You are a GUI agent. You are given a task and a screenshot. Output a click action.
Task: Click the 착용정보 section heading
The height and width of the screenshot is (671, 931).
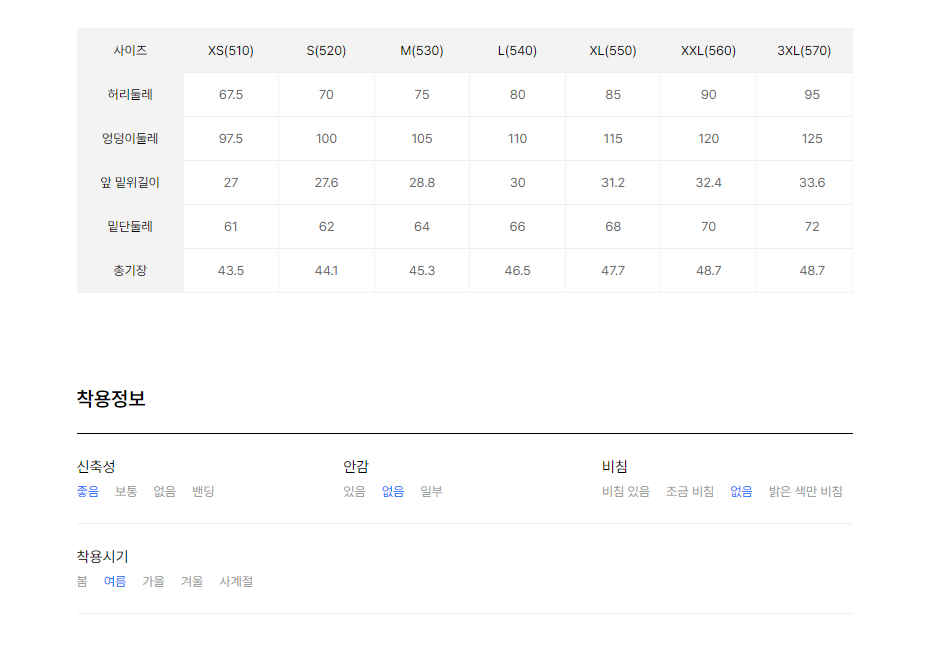tap(111, 398)
